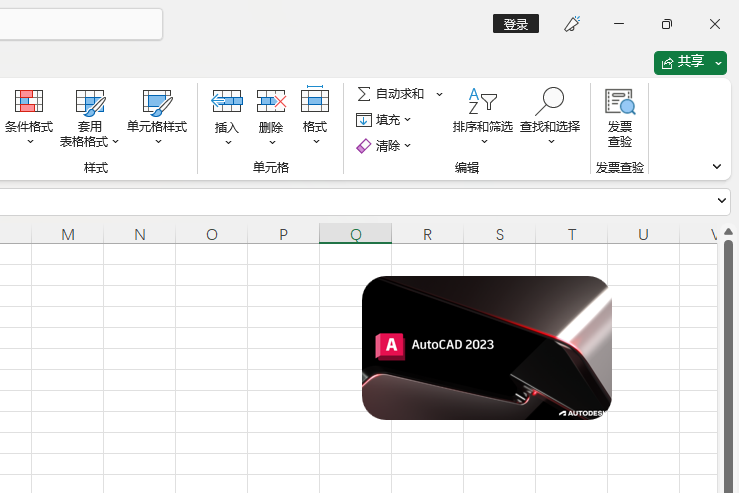The height and width of the screenshot is (493, 739).
Task: Expand the formula bar chevron
Action: point(722,200)
